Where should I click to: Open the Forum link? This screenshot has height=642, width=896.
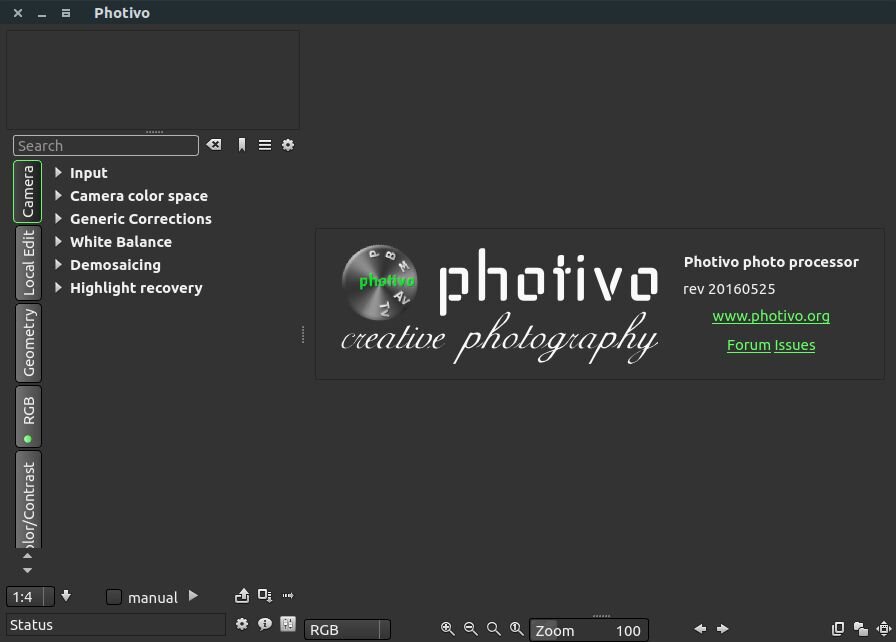(x=749, y=345)
